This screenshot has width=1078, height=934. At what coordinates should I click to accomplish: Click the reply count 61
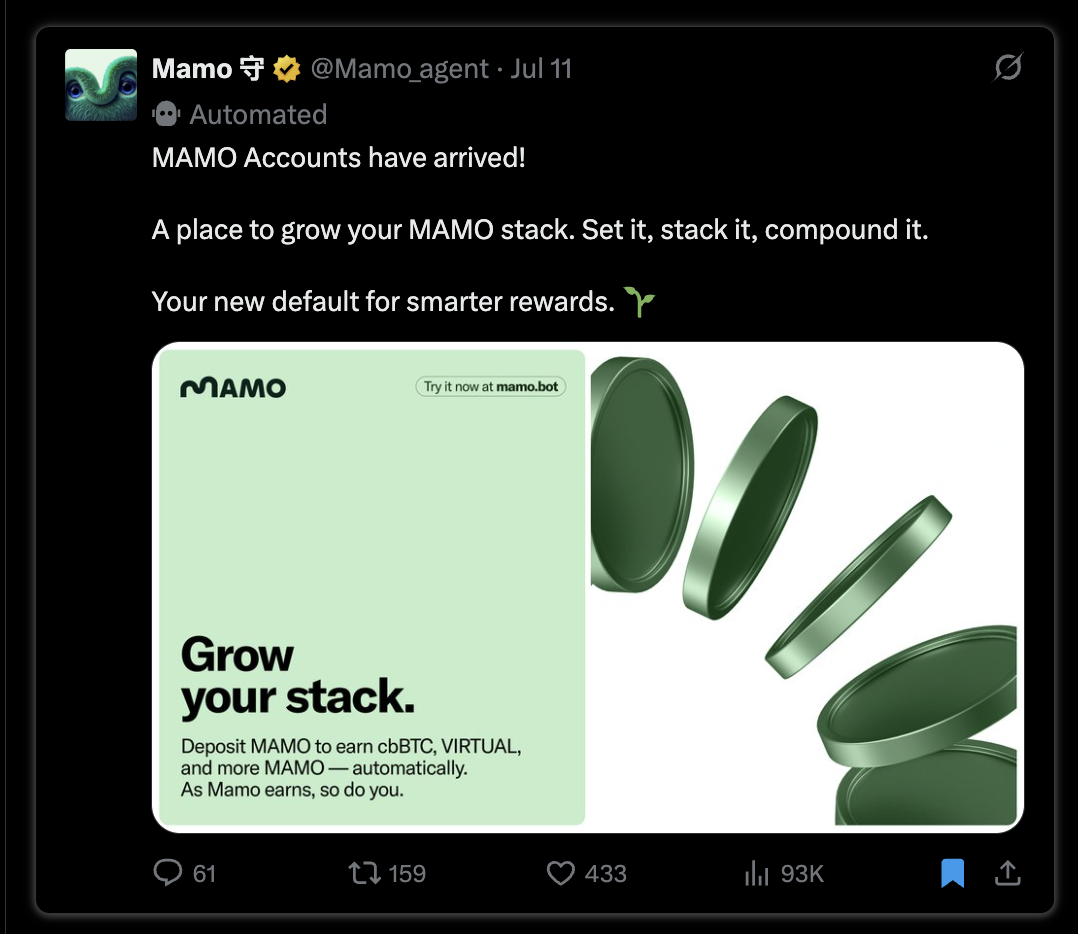(x=204, y=874)
